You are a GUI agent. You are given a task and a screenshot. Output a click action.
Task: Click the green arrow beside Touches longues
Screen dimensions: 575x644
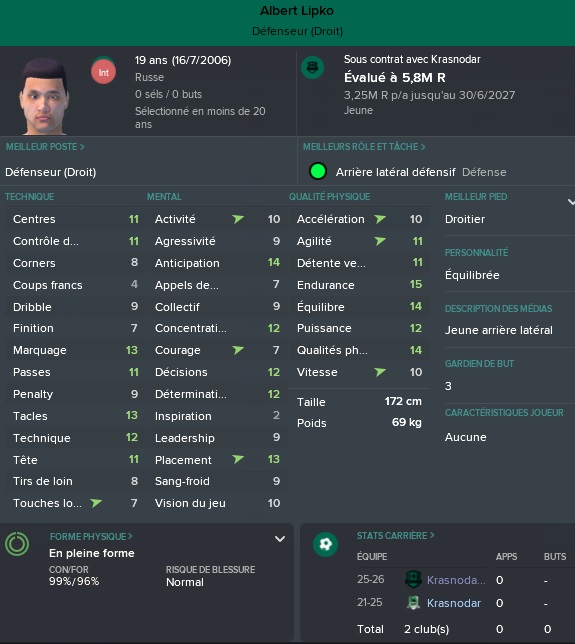click(97, 502)
